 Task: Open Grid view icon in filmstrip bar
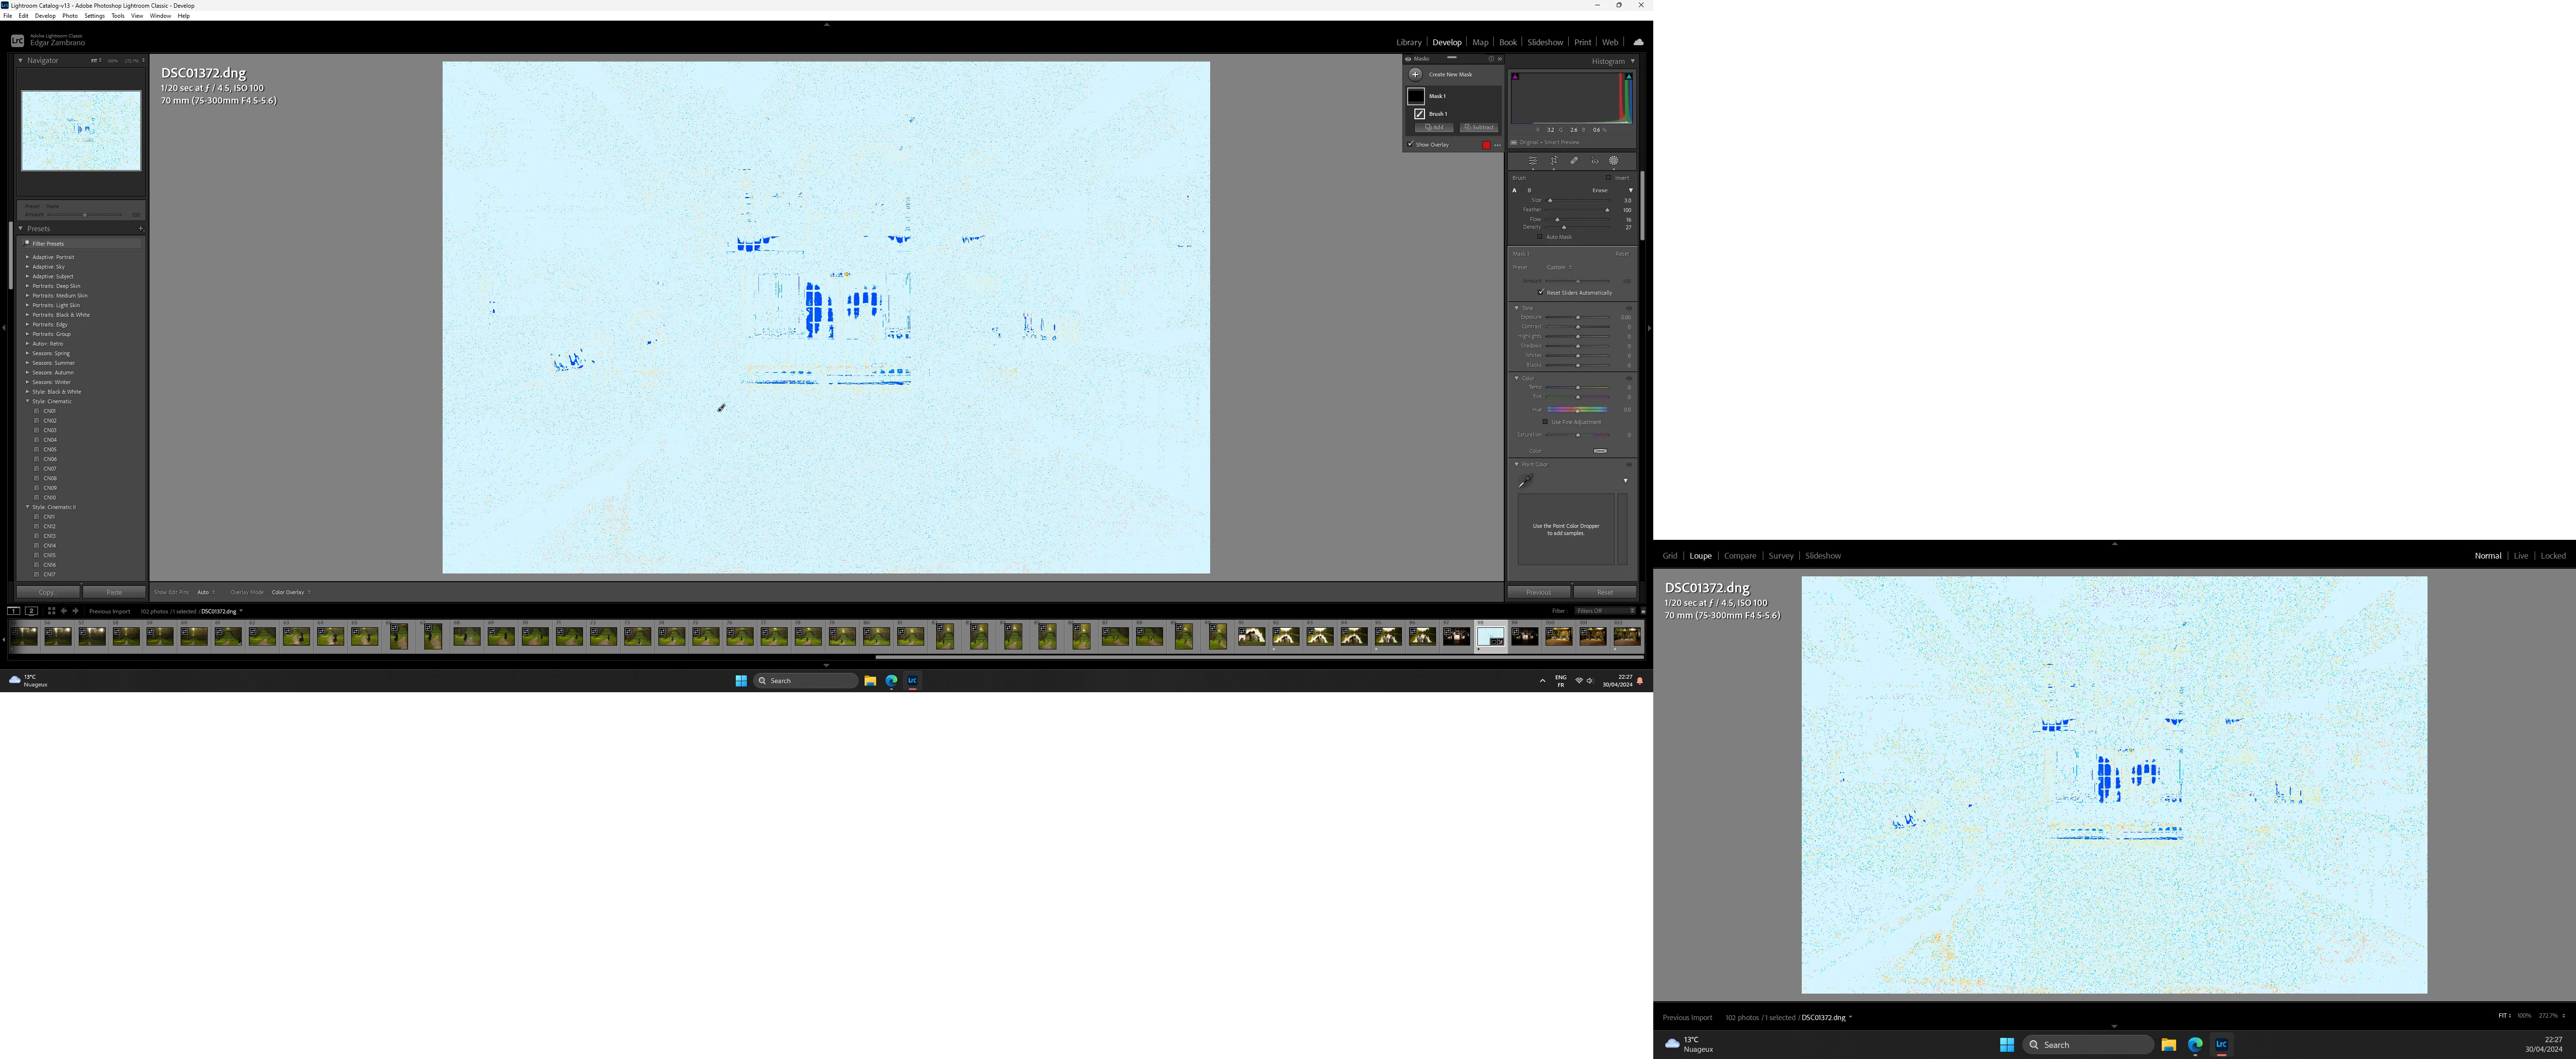coord(51,611)
